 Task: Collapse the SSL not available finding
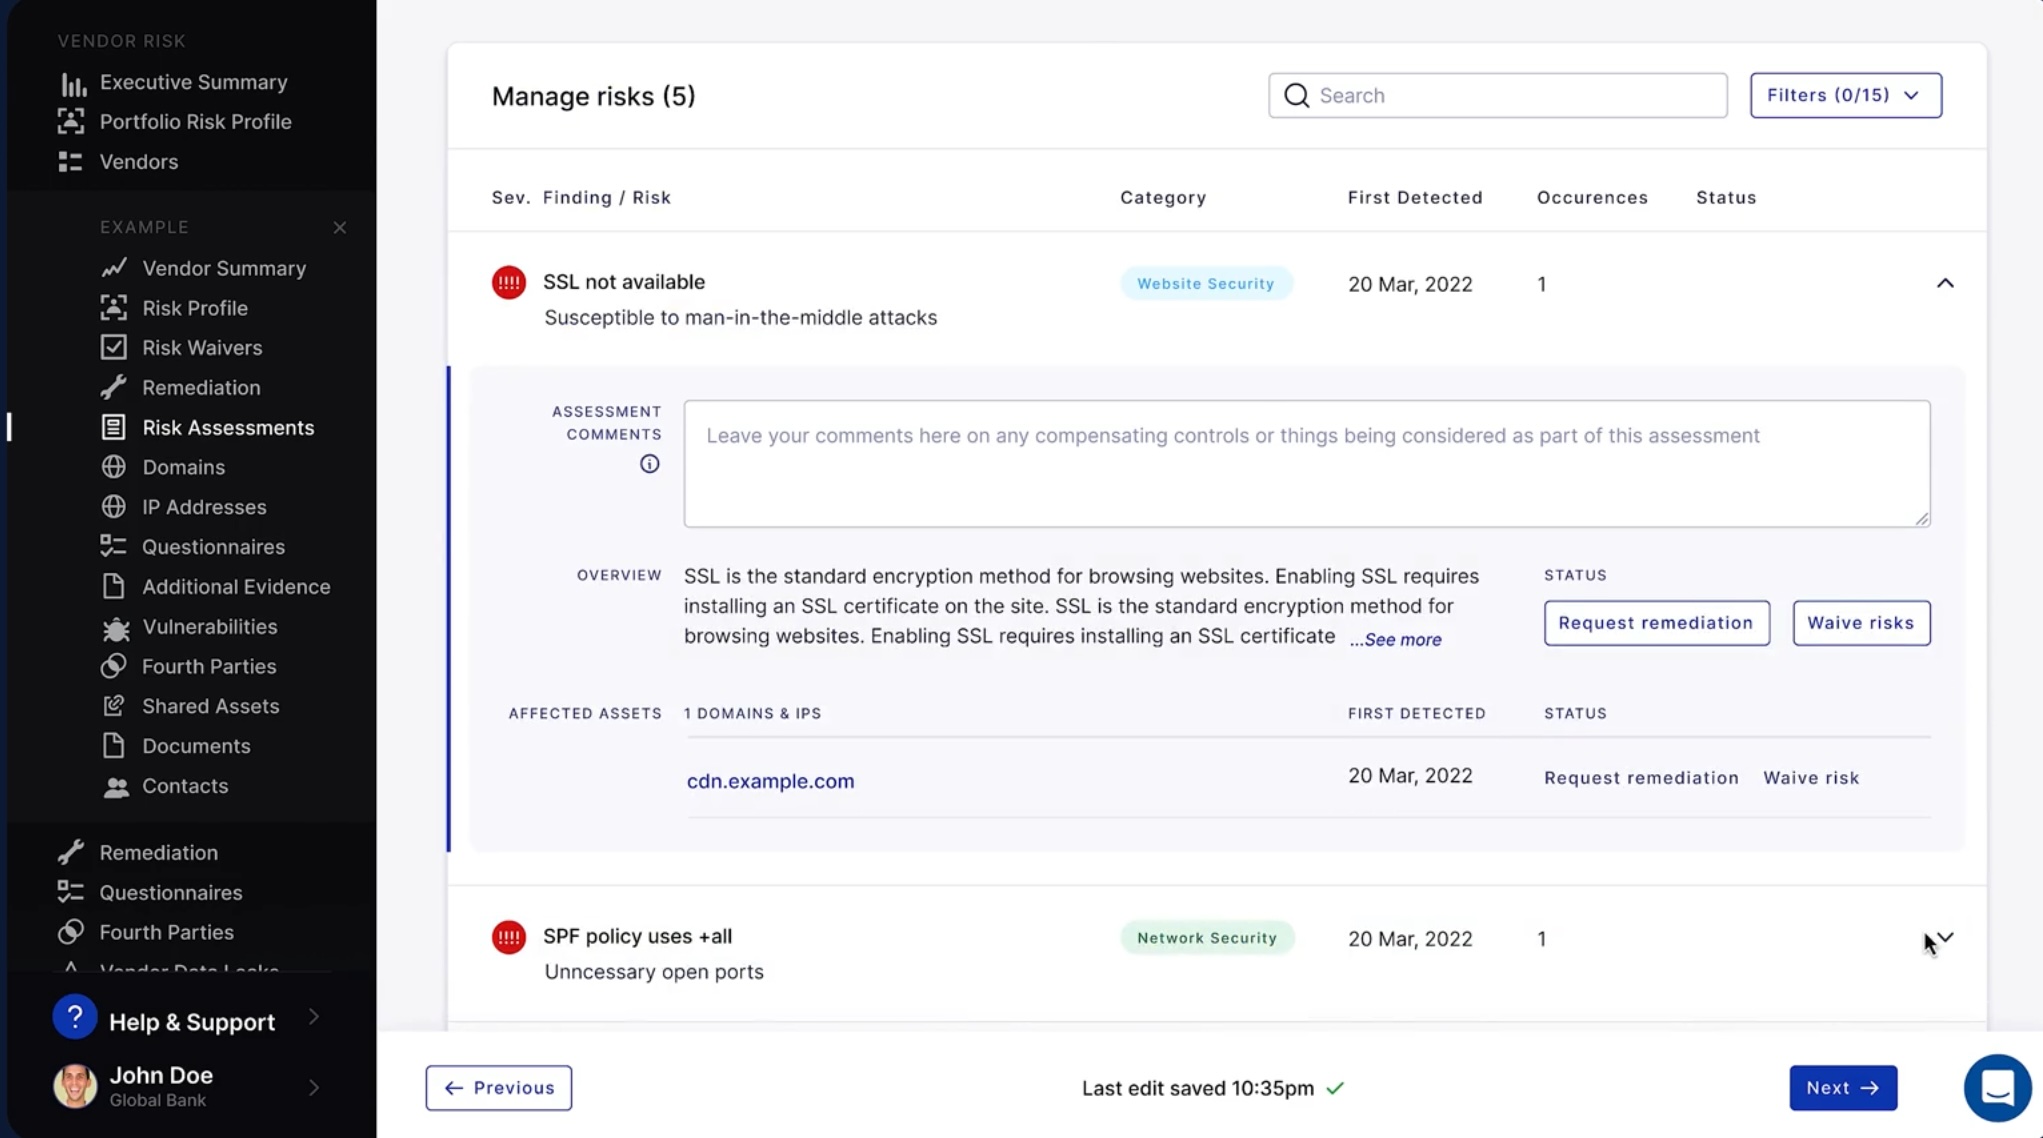[1946, 283]
